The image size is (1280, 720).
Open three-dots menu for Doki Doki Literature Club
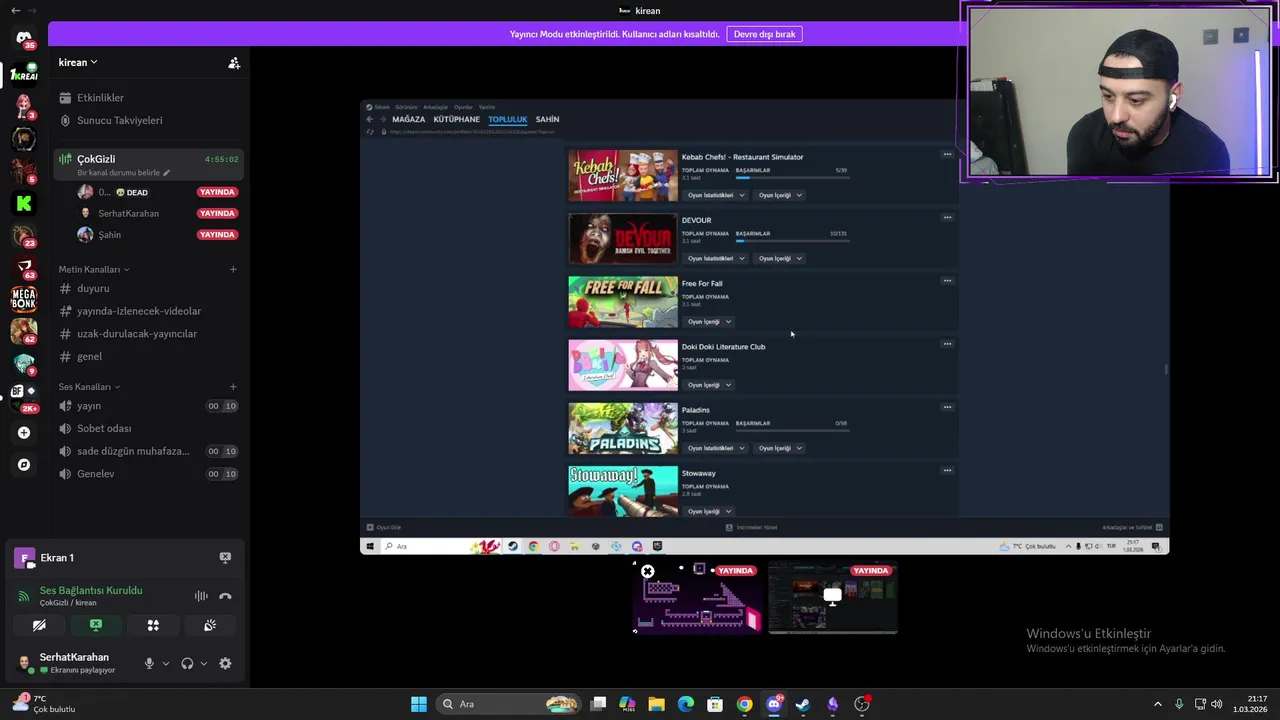click(x=947, y=344)
